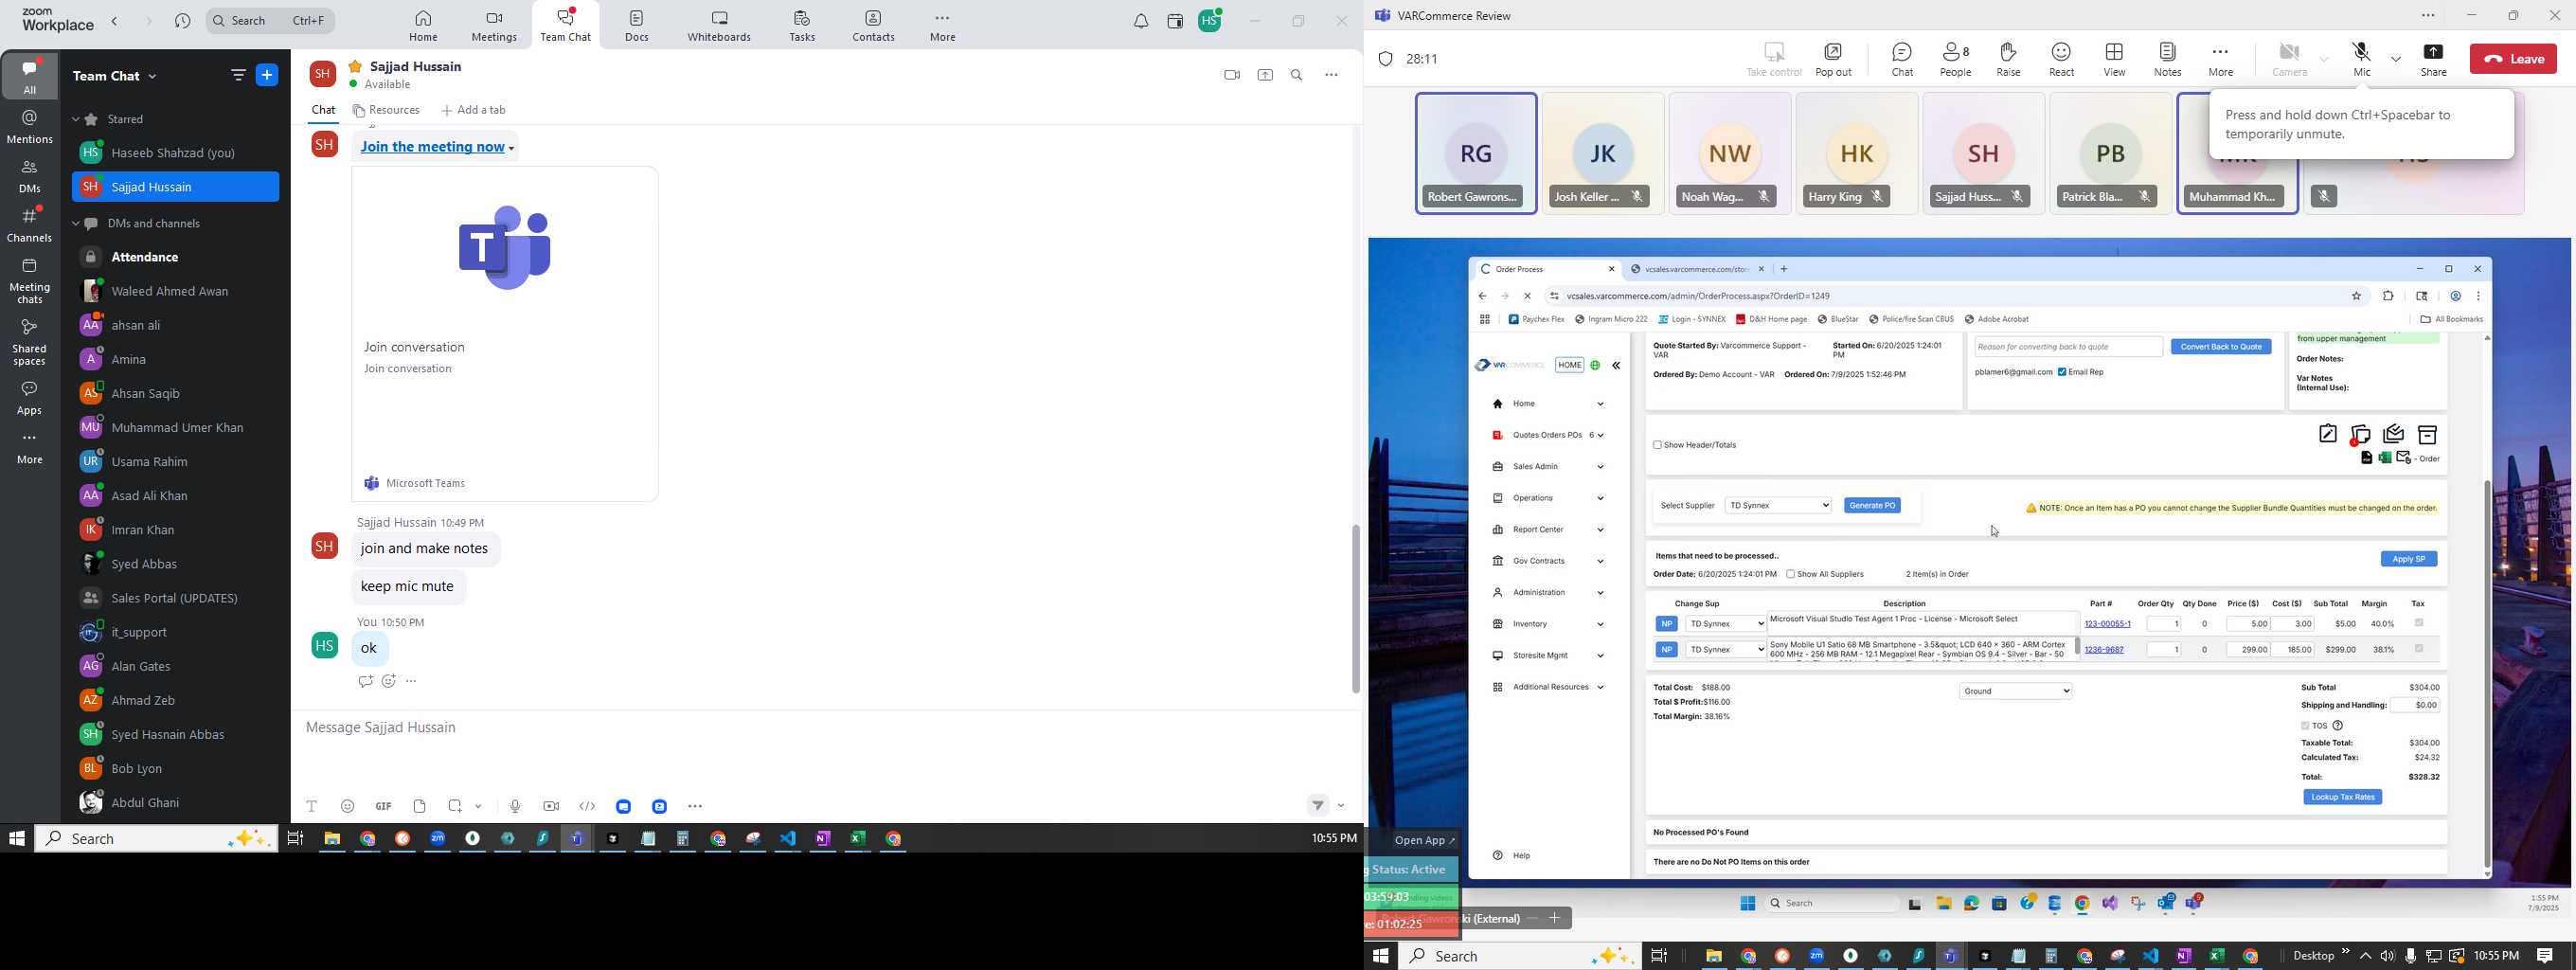
Task: Click the Zoom search box
Action: [x=270, y=21]
